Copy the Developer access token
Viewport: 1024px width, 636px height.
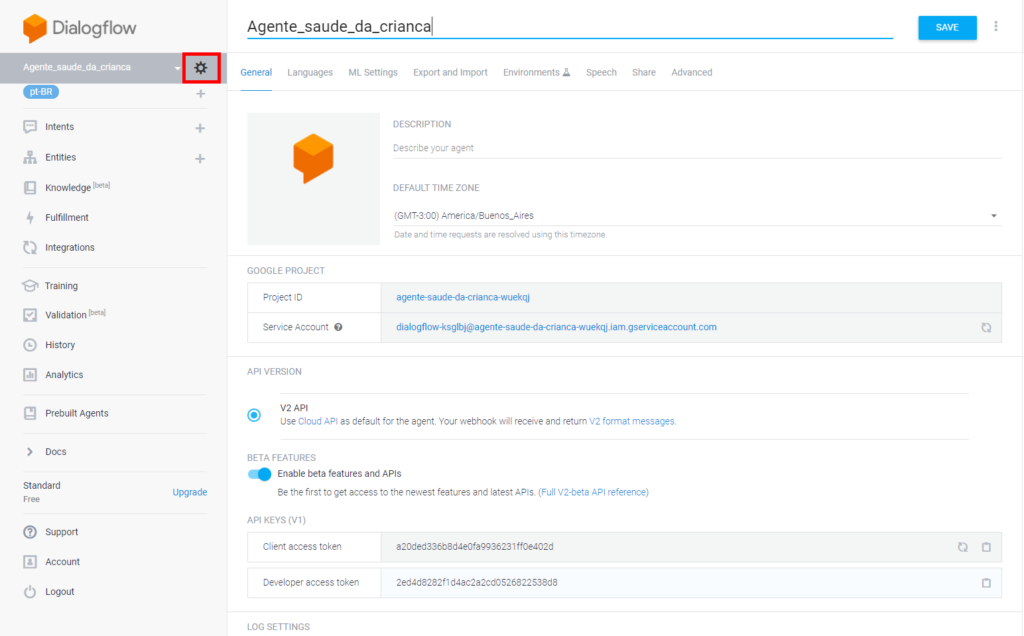[986, 582]
